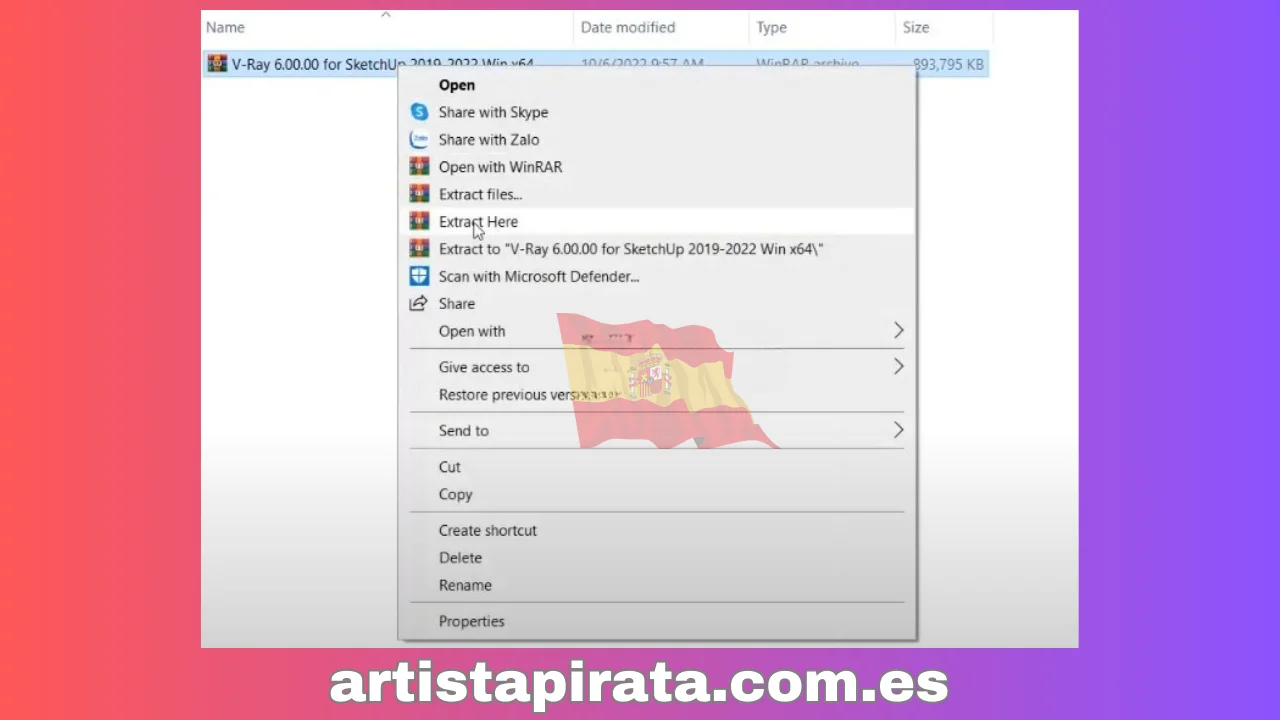Image resolution: width=1280 pixels, height=720 pixels.
Task: Choose Restore previous versions
Action: point(528,395)
